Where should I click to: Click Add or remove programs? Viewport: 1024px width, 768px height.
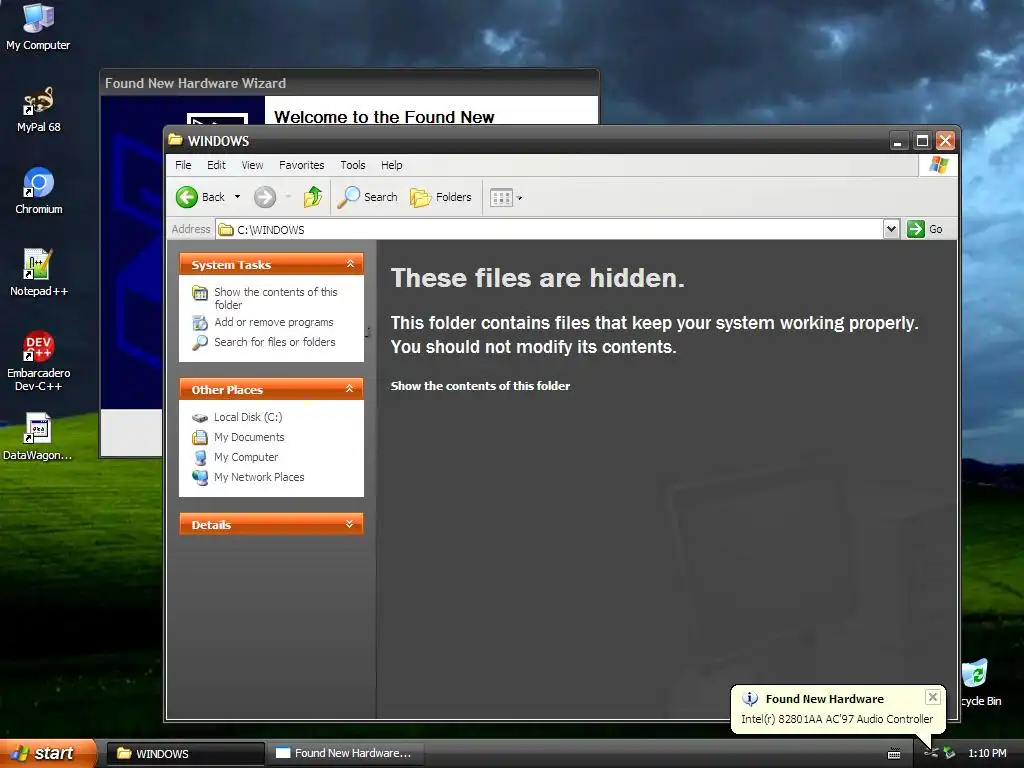point(274,323)
